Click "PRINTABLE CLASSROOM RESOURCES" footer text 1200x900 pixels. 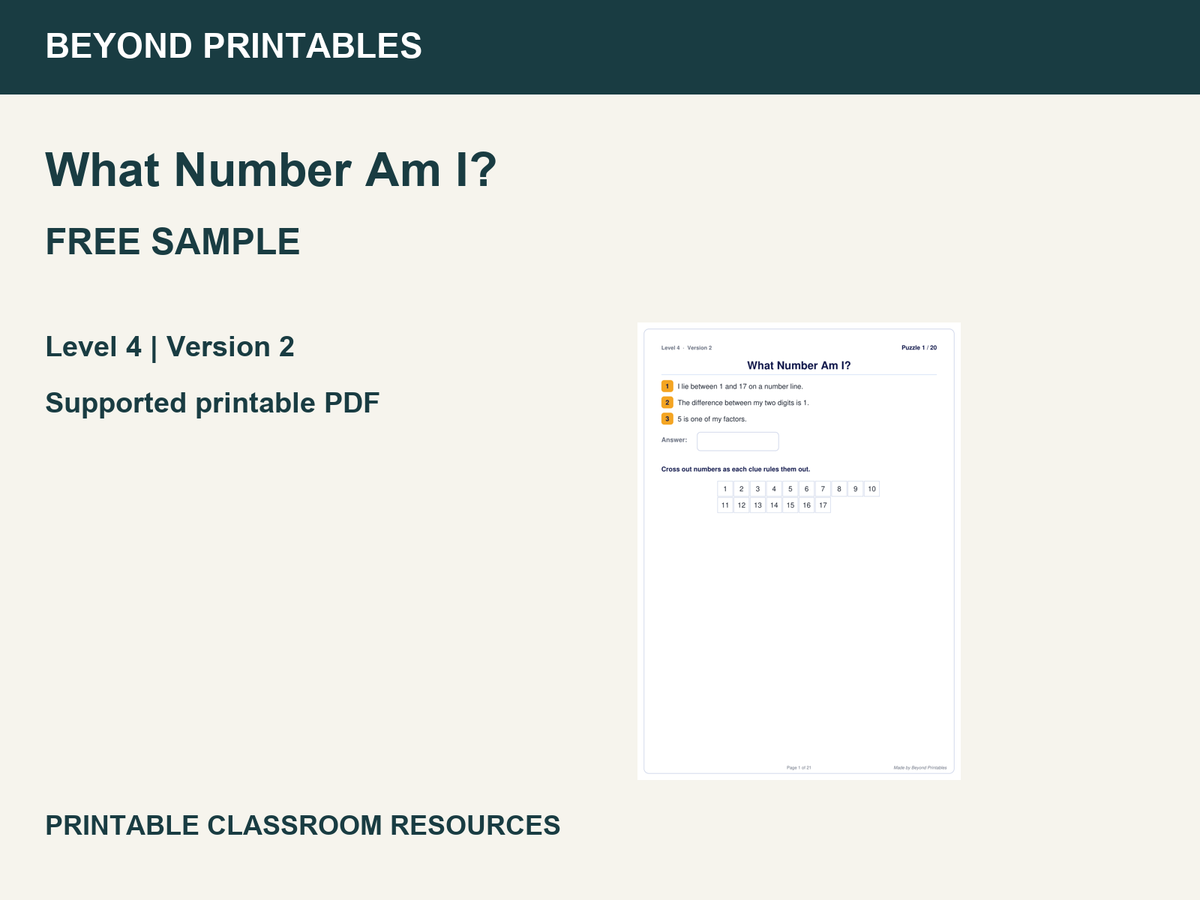click(x=303, y=826)
